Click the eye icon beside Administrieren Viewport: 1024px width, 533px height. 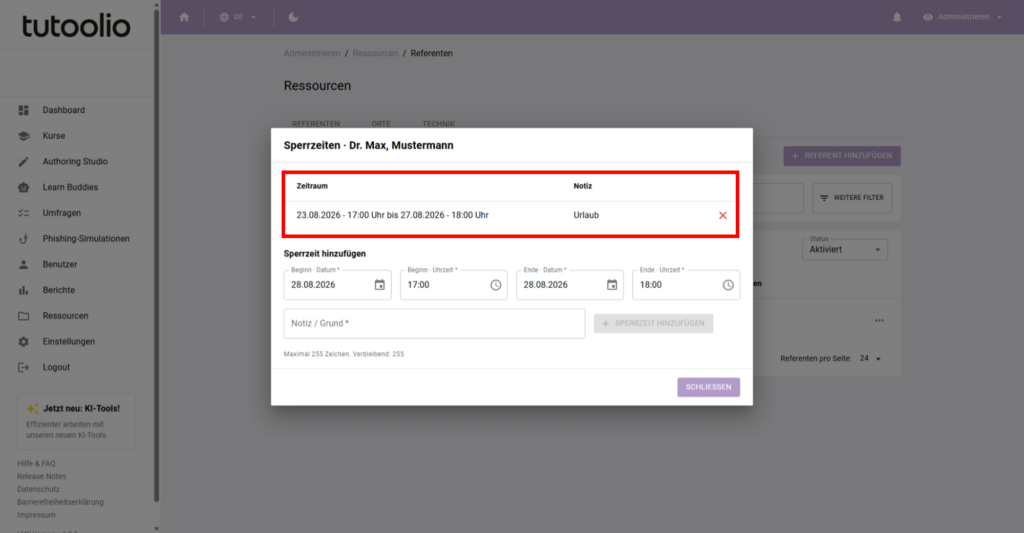(928, 17)
